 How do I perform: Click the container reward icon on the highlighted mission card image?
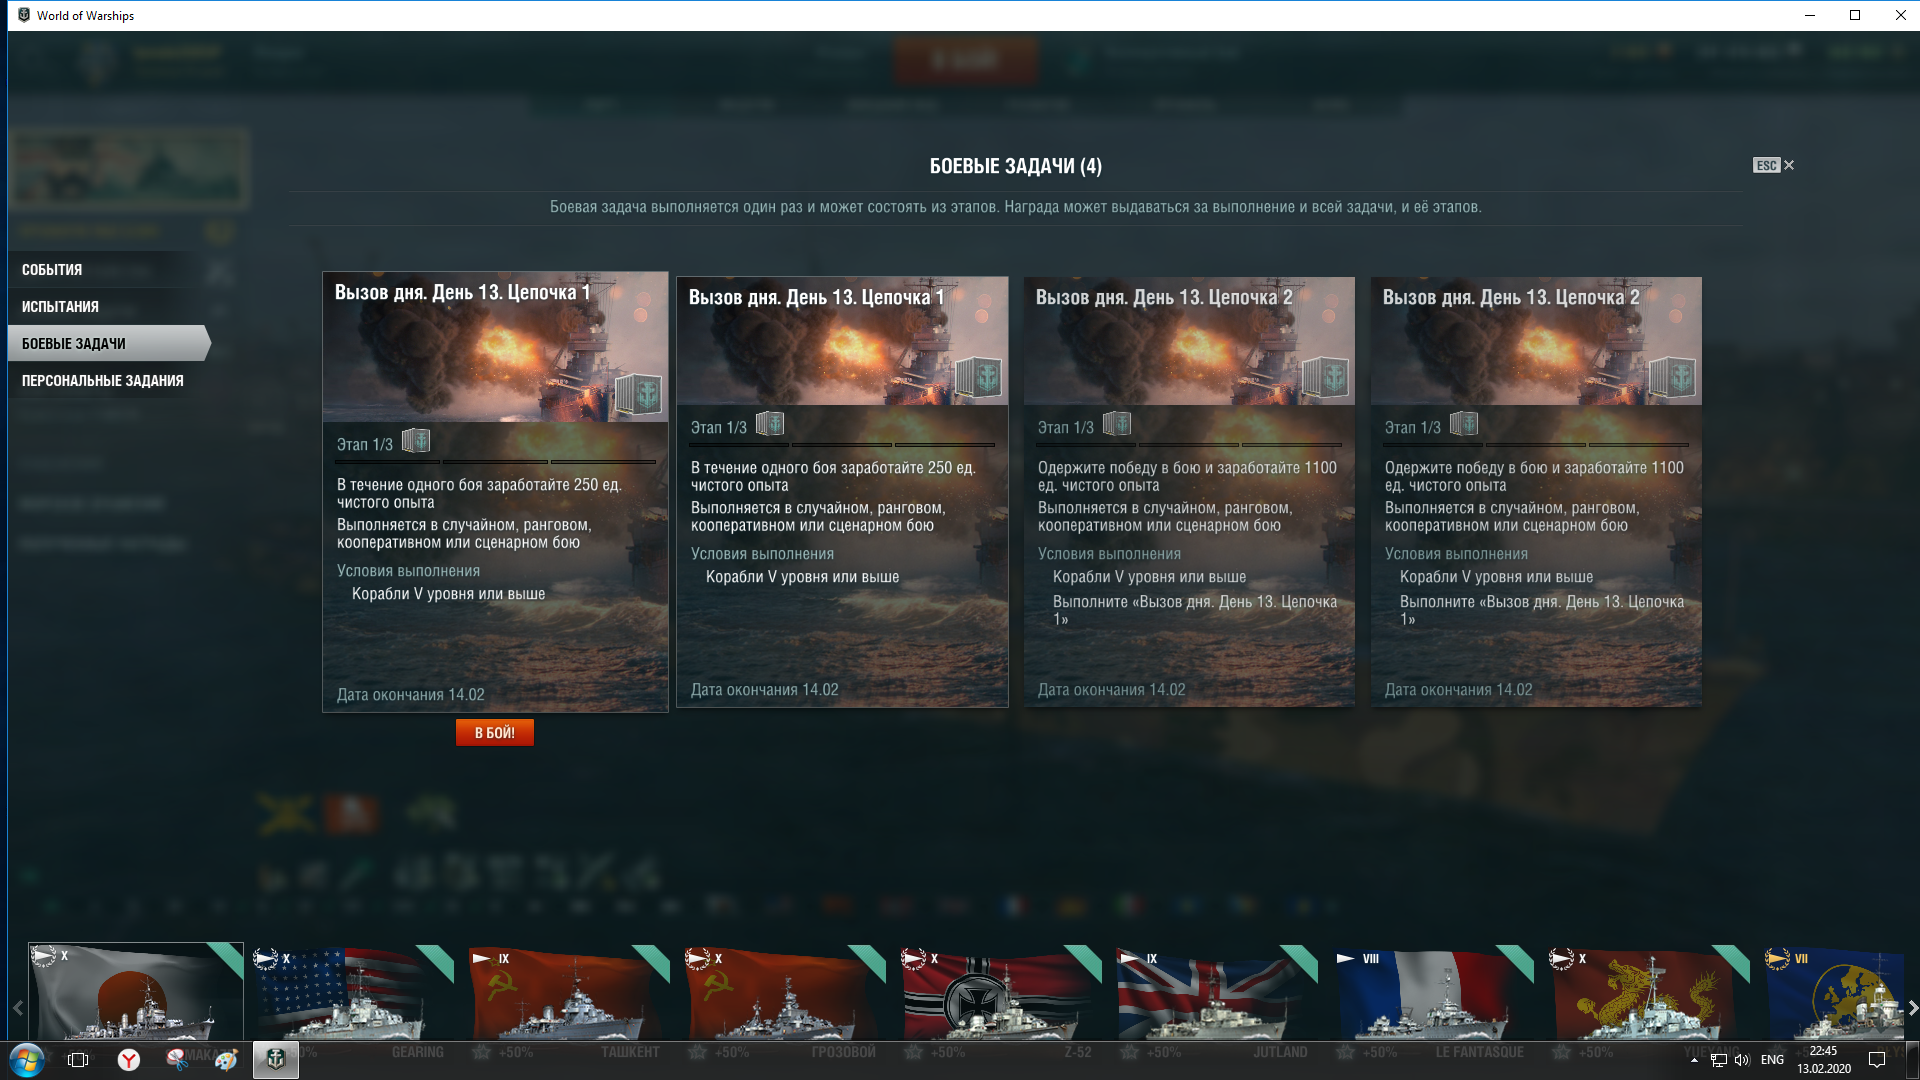pos(638,394)
